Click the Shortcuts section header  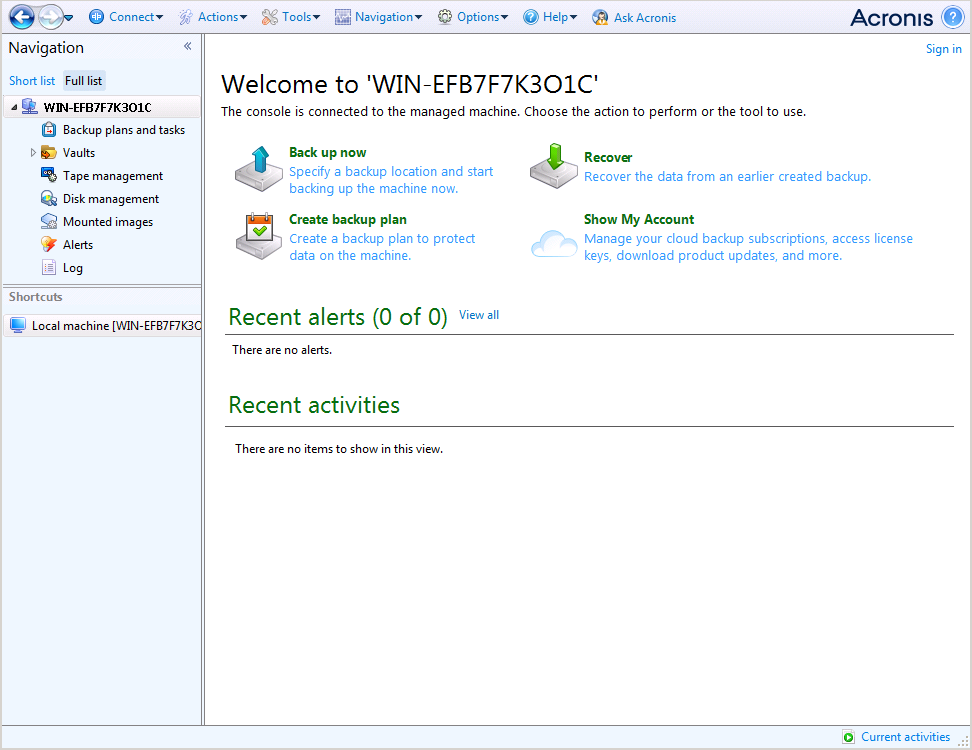point(35,297)
